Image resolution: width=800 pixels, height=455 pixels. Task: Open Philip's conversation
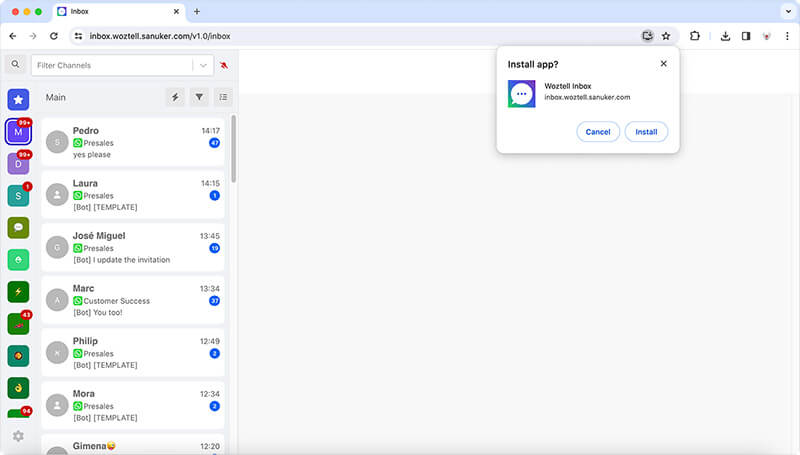click(133, 352)
